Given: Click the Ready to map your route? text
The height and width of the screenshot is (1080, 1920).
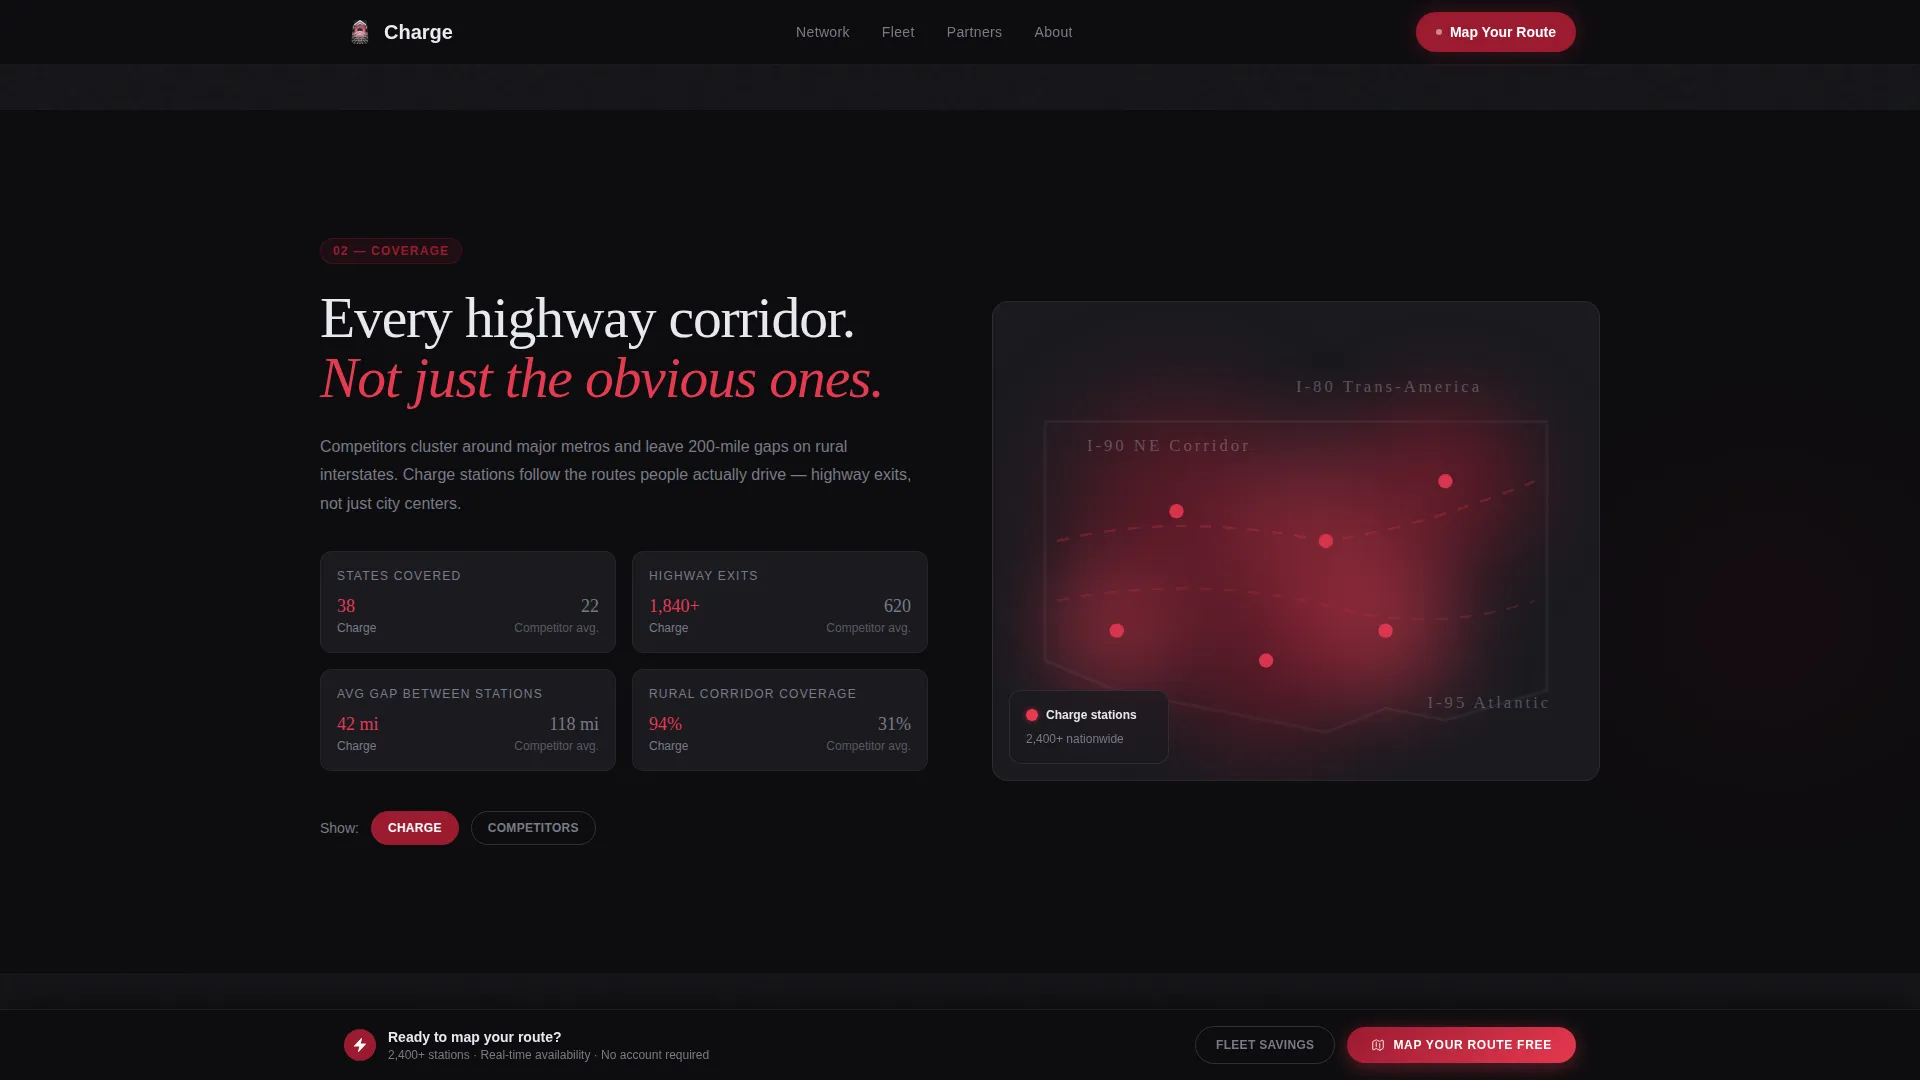Looking at the screenshot, I should point(474,1037).
